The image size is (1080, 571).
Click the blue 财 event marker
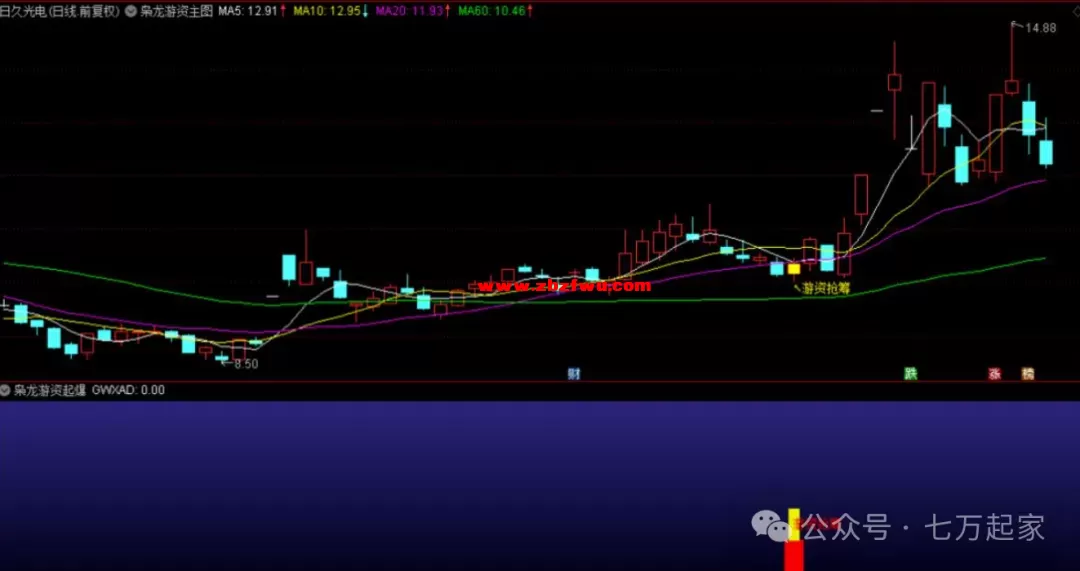coord(574,374)
